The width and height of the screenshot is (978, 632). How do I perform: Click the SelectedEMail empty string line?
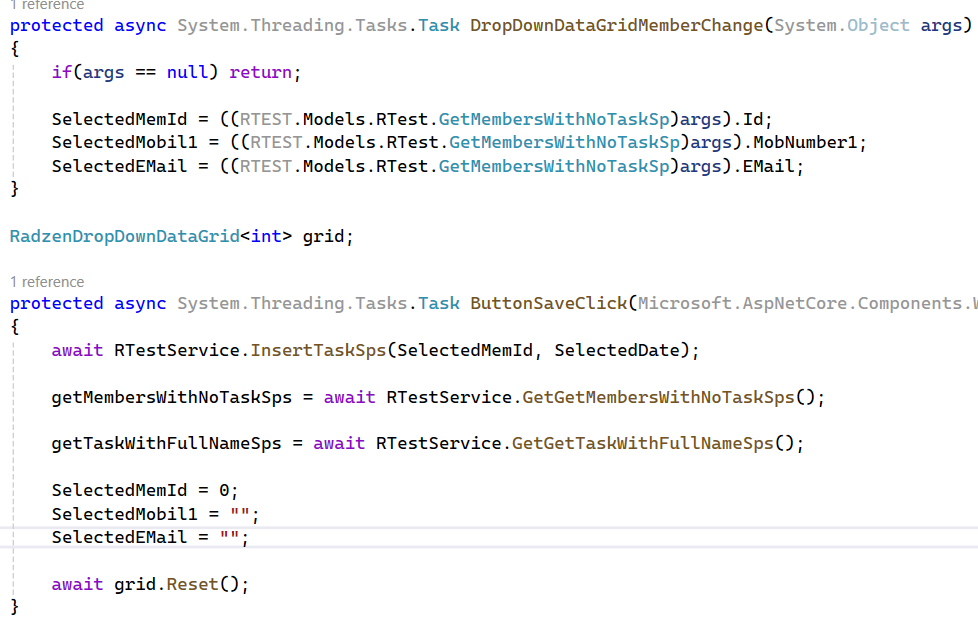click(150, 538)
